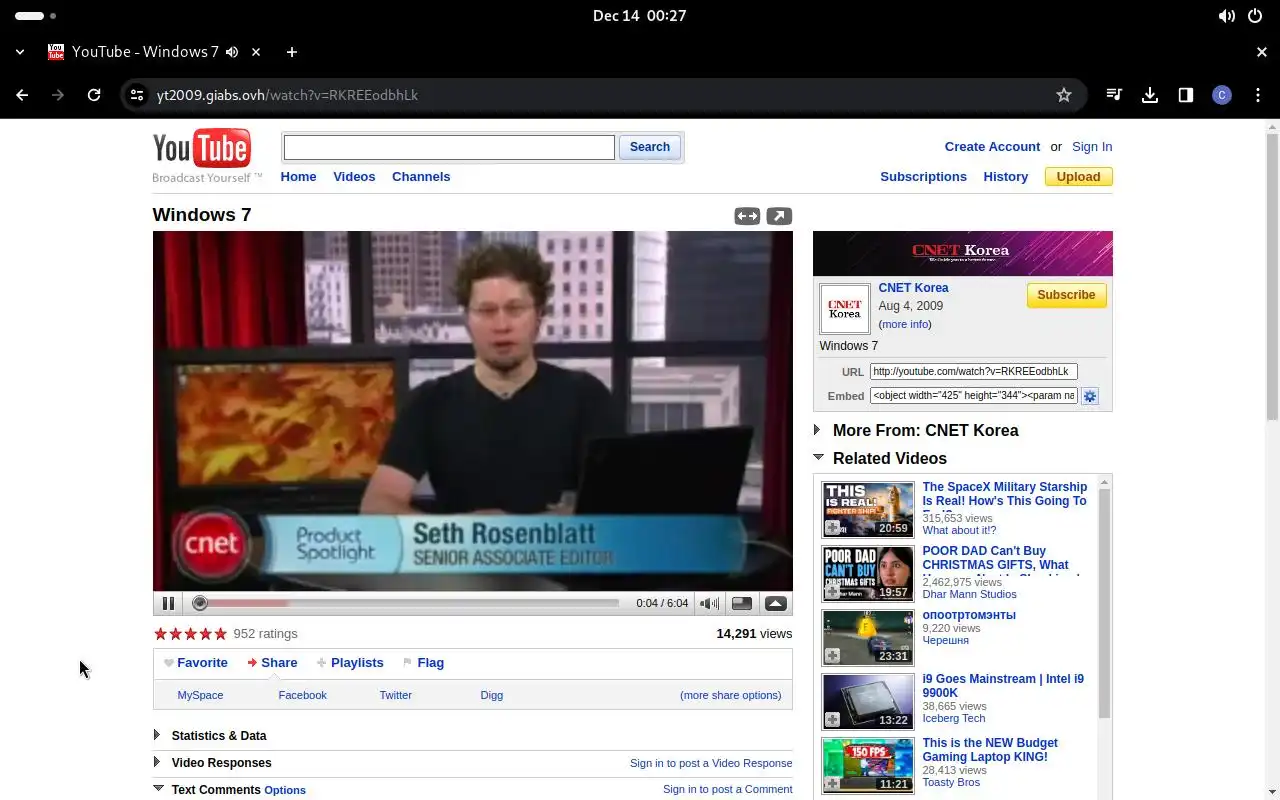Open the browser downloads icon
The width and height of the screenshot is (1280, 800).
[x=1150, y=95]
